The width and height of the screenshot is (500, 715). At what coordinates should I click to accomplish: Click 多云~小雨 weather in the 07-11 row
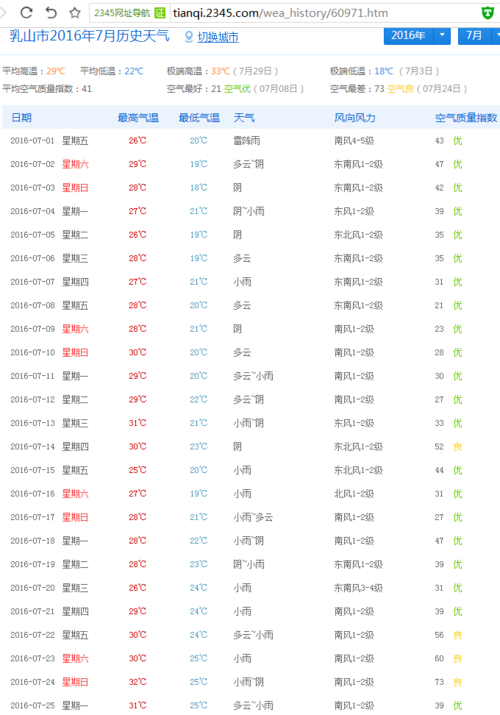point(253,376)
